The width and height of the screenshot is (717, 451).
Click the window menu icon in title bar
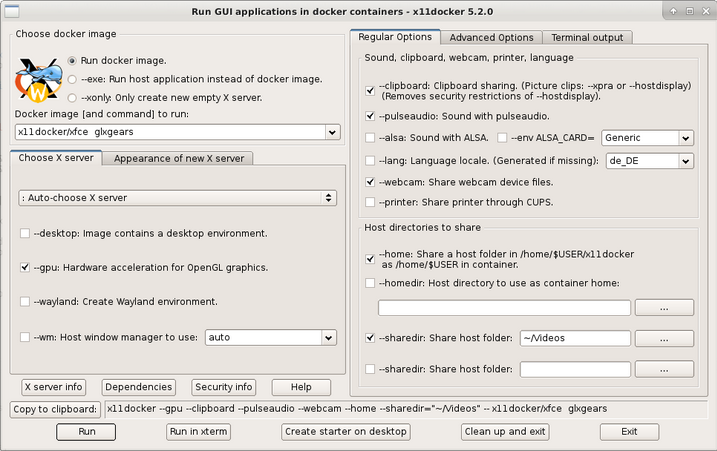click(x=11, y=10)
